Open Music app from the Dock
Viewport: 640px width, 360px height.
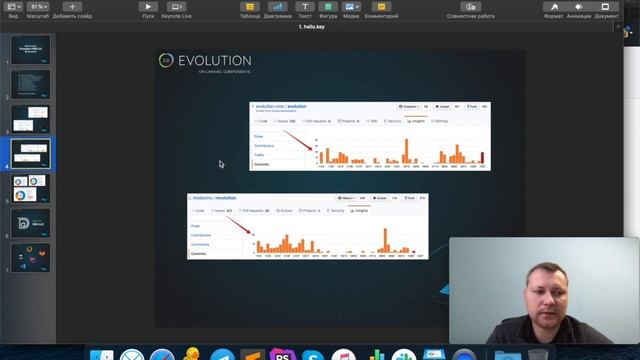pos(344,354)
